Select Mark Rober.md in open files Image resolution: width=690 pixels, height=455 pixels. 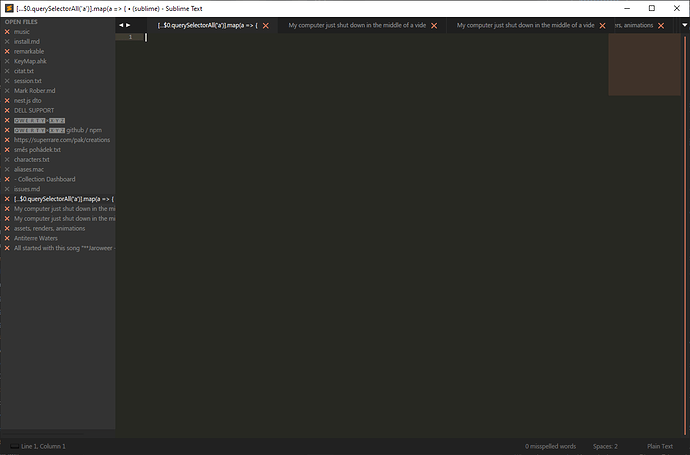coord(34,91)
